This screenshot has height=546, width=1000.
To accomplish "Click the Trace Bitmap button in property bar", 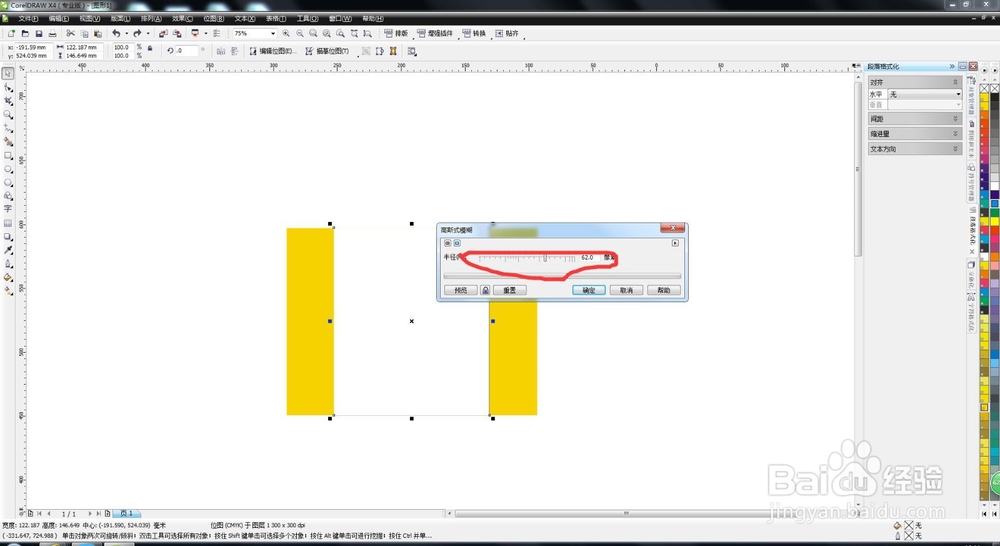I will pyautogui.click(x=327, y=51).
